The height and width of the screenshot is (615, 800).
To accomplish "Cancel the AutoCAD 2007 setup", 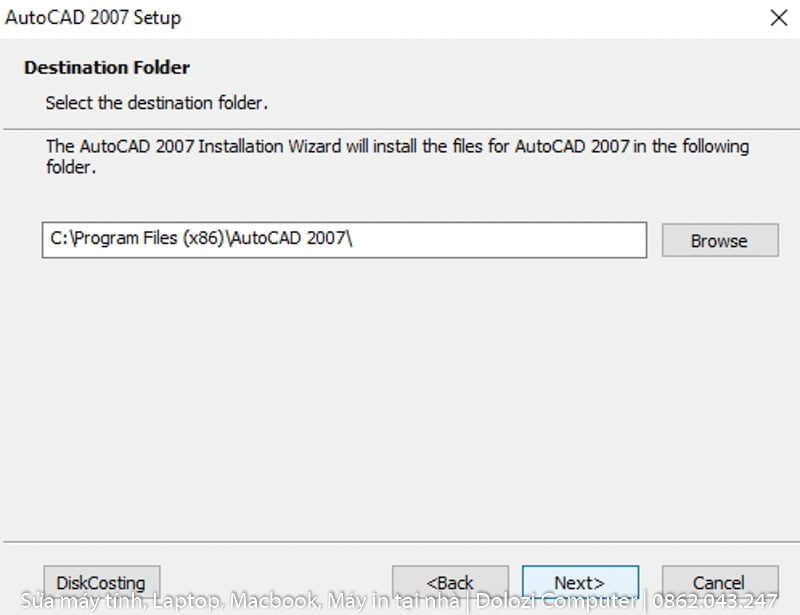I will tap(719, 582).
